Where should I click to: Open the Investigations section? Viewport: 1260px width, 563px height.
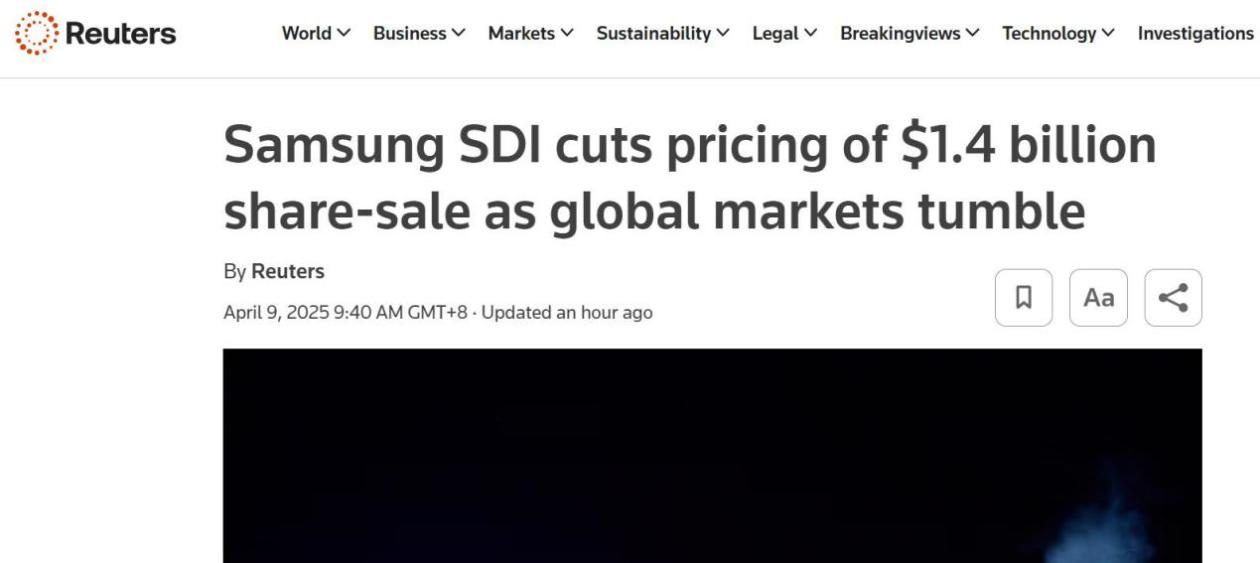tap(1195, 33)
